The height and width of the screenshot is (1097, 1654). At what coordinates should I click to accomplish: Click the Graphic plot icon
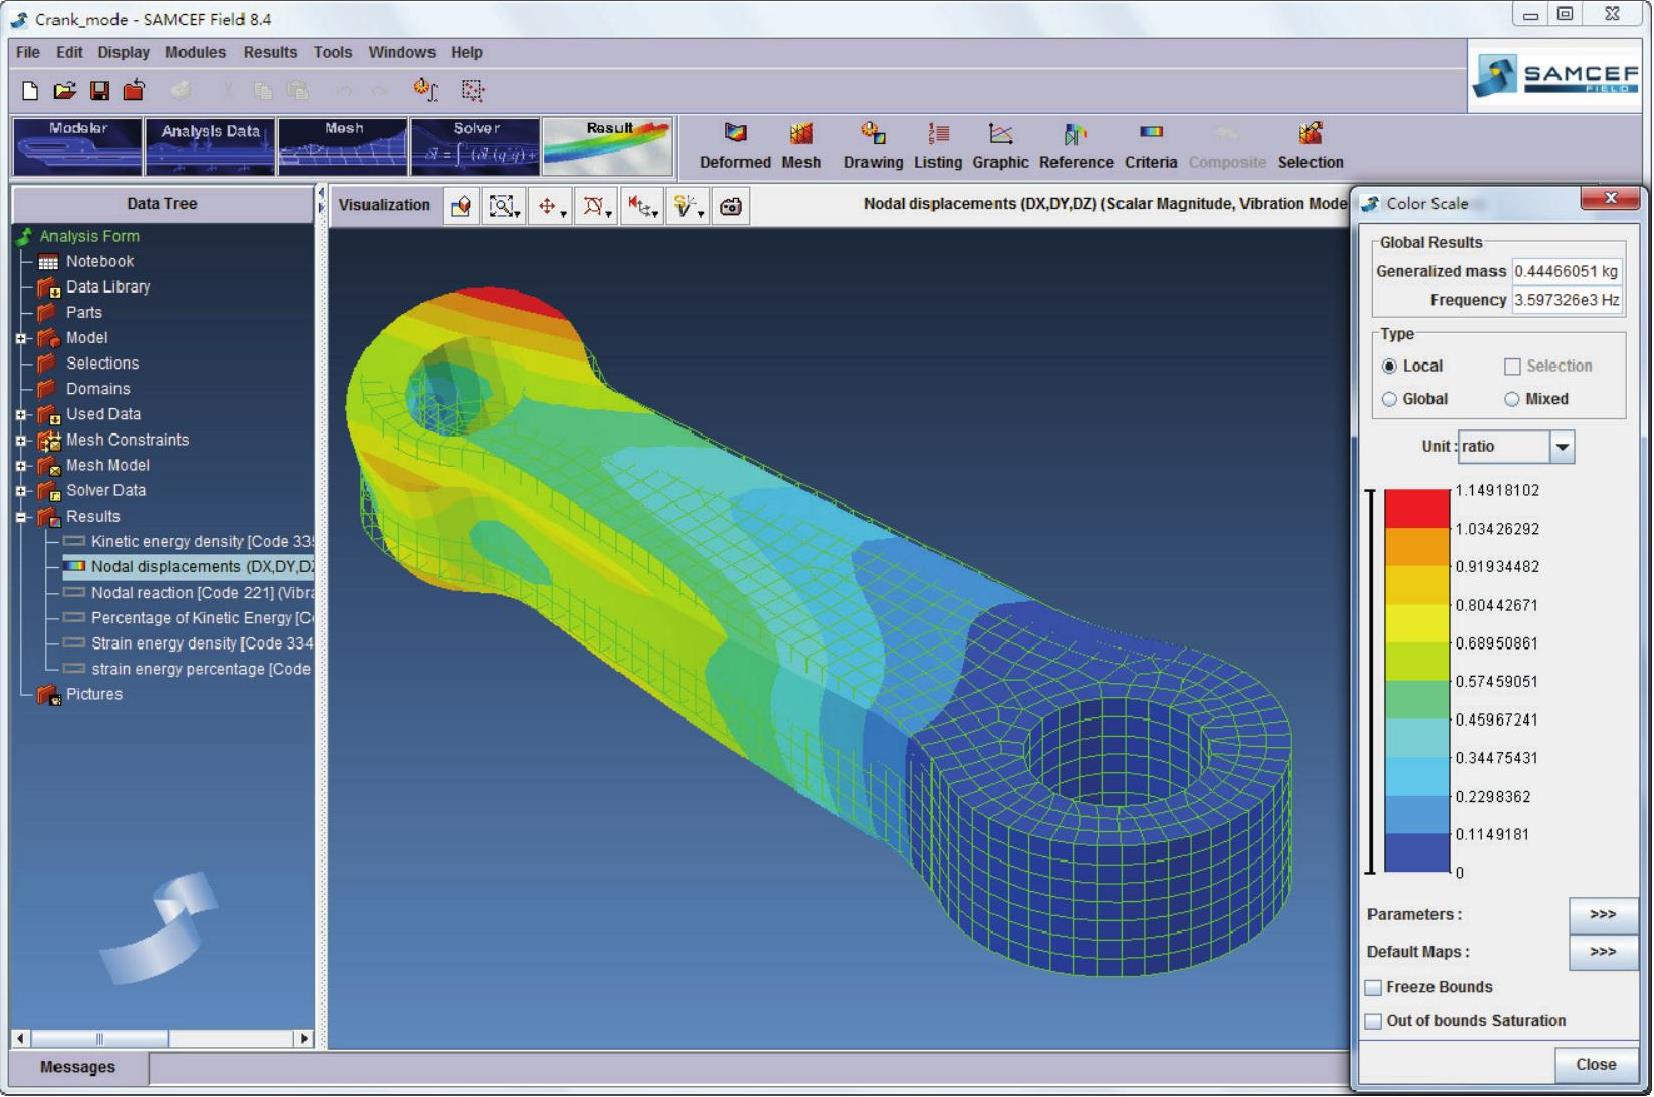click(1000, 135)
